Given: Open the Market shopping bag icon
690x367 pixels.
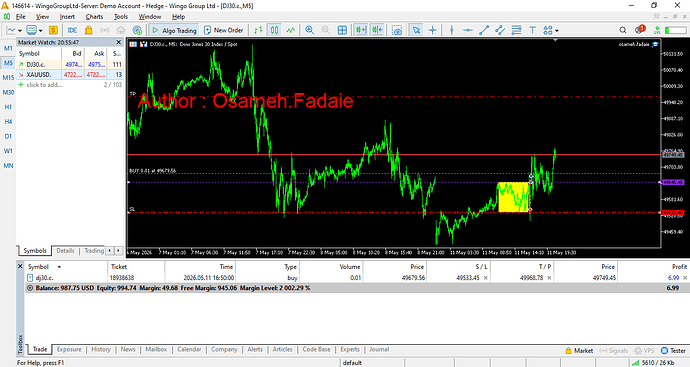Looking at the screenshot, I should (88, 30).
